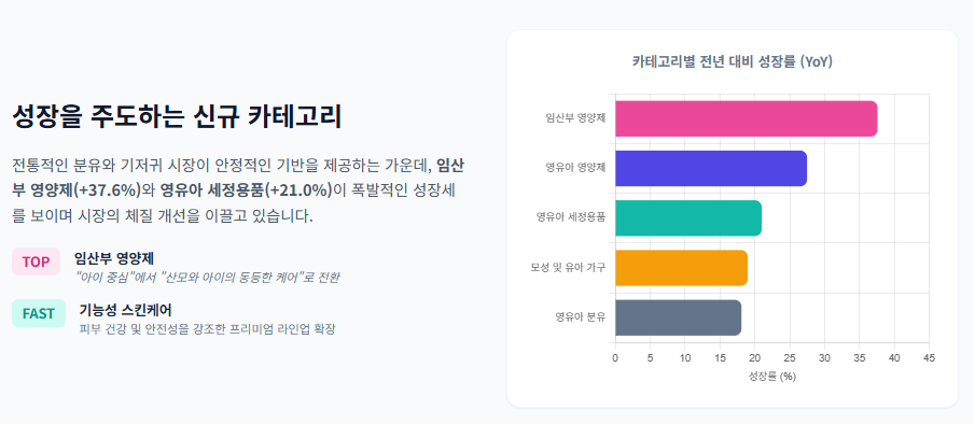Click the italic quote about 산모와 아이

206,277
